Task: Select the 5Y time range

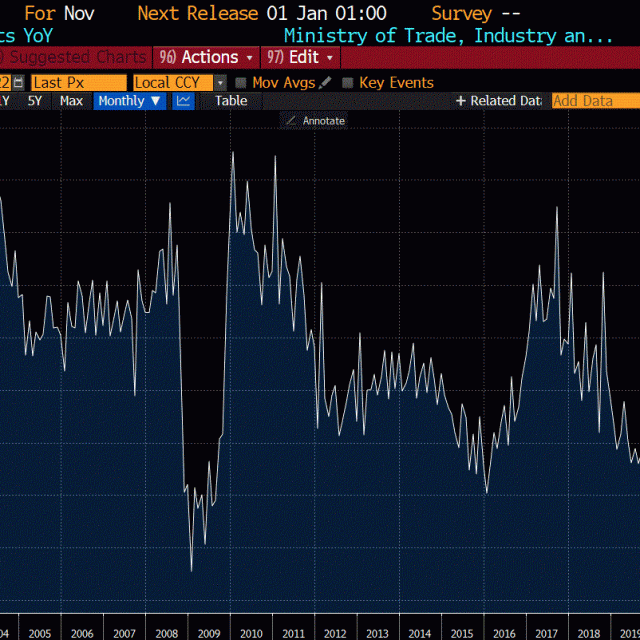Action: 35,101
